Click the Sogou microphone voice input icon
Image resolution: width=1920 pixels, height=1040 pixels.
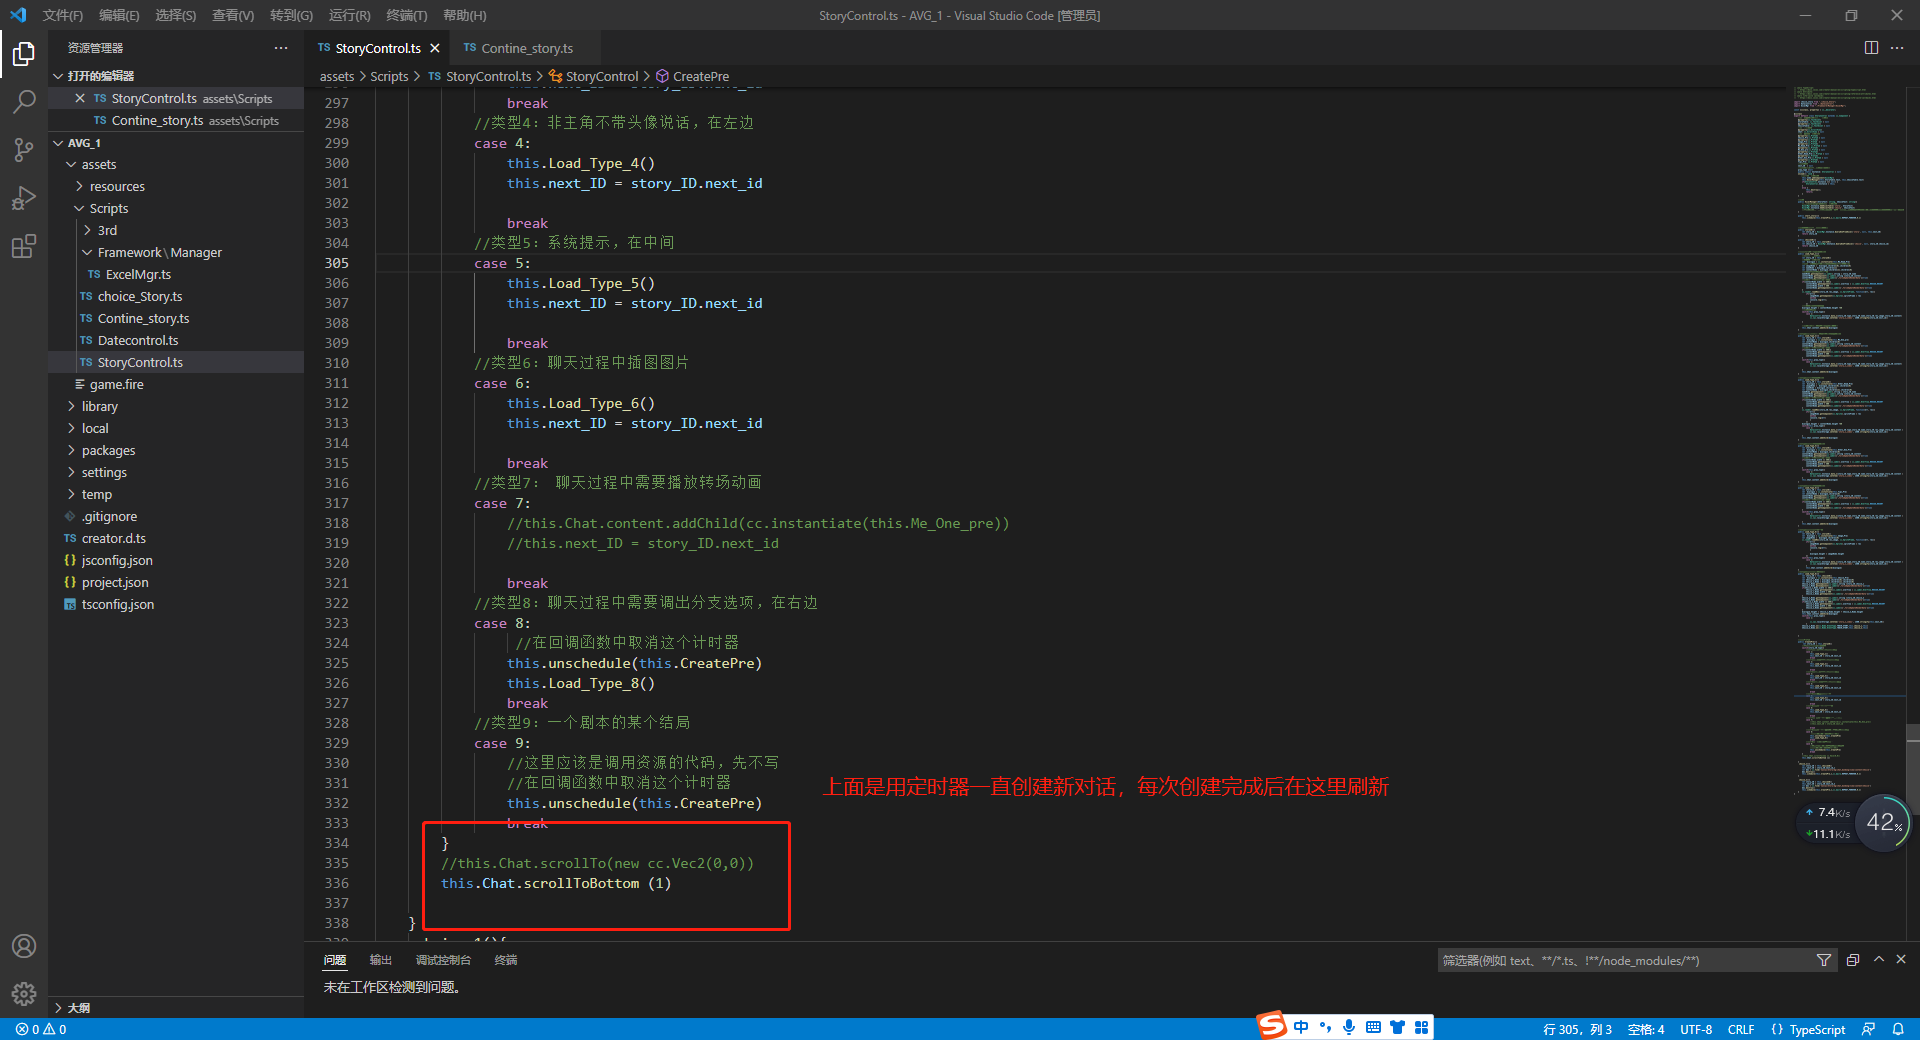coord(1349,1027)
